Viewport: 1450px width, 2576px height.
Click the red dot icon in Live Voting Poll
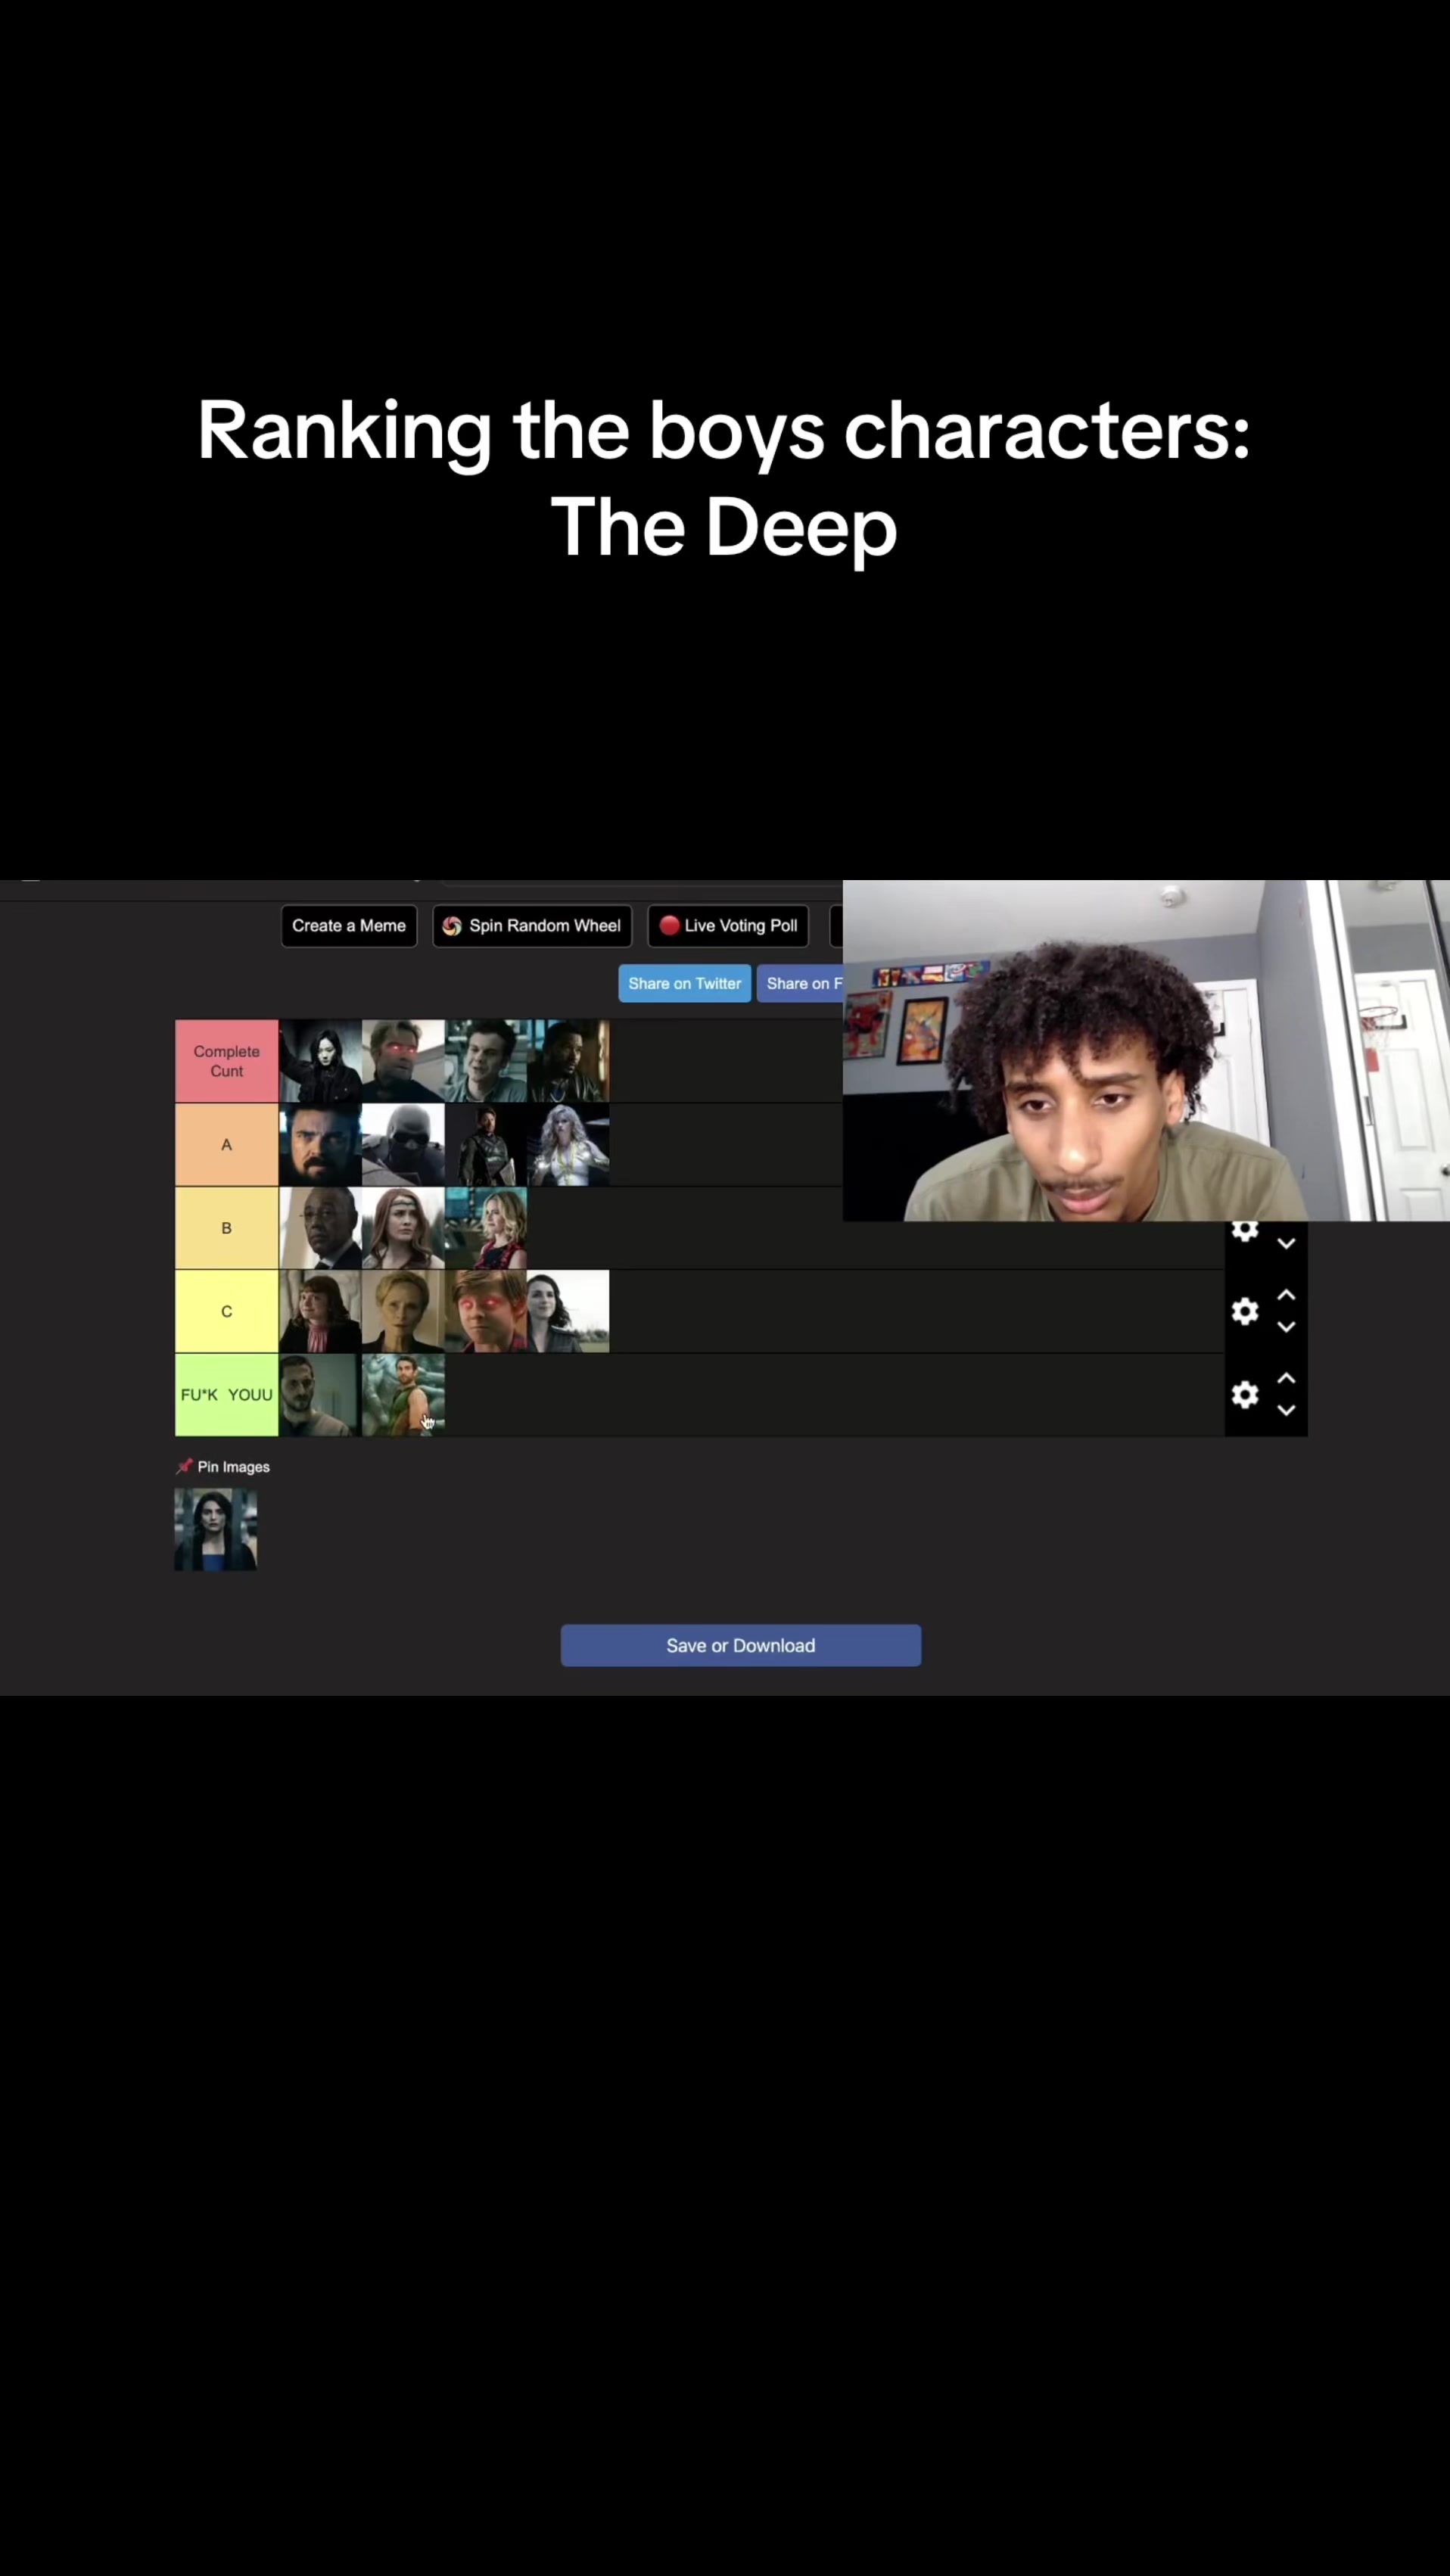(x=669, y=925)
